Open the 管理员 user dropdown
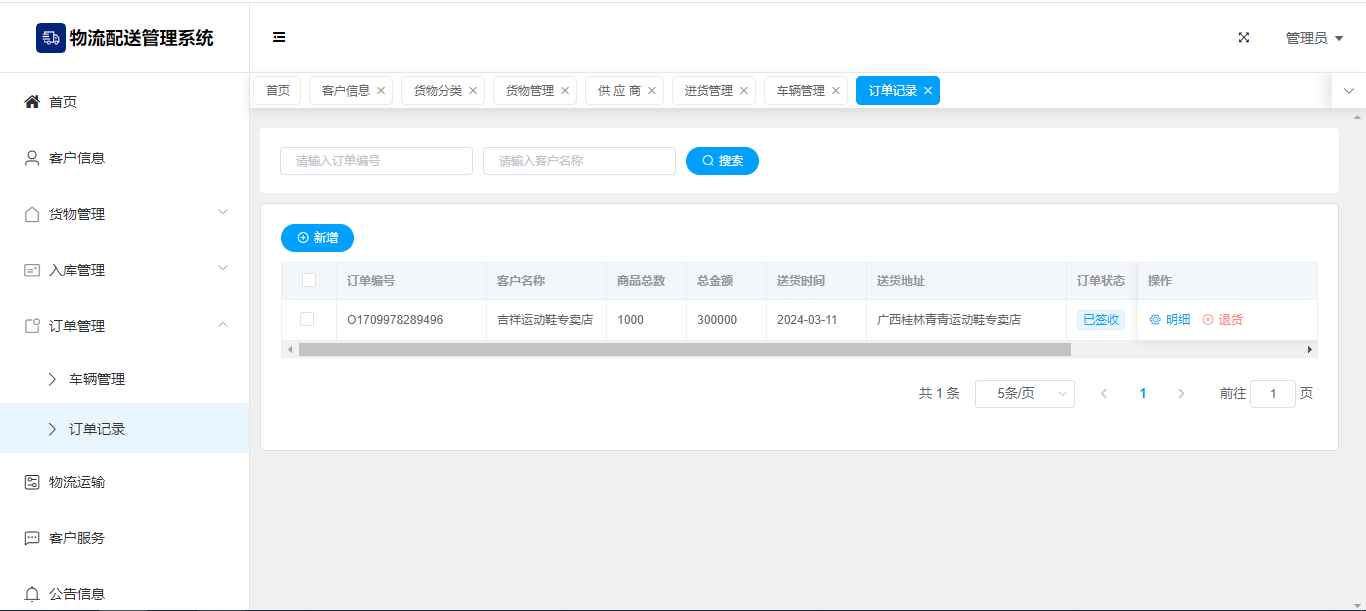 point(1313,38)
